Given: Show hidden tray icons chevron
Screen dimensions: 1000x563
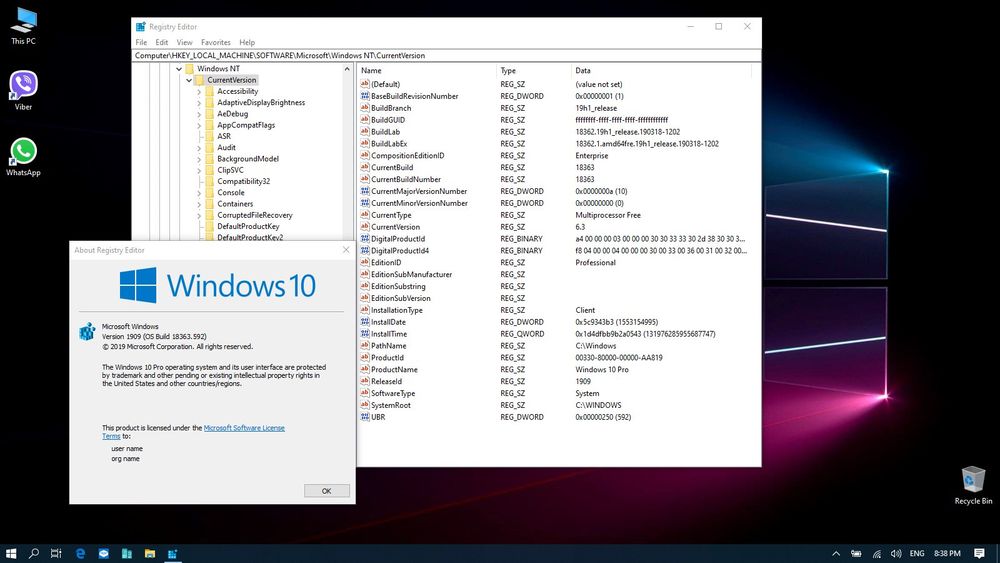Looking at the screenshot, I should coord(836,553).
